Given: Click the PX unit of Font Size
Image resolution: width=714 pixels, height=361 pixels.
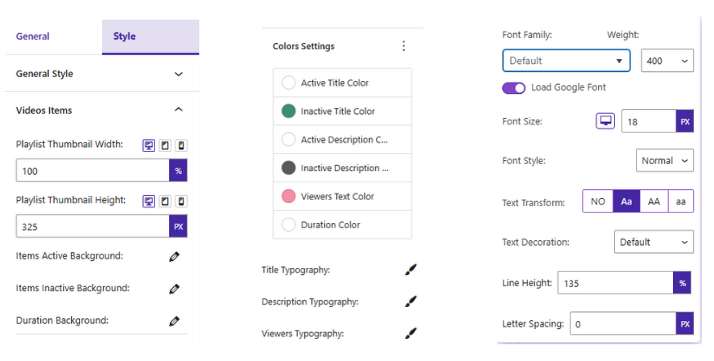Looking at the screenshot, I should coord(685,122).
